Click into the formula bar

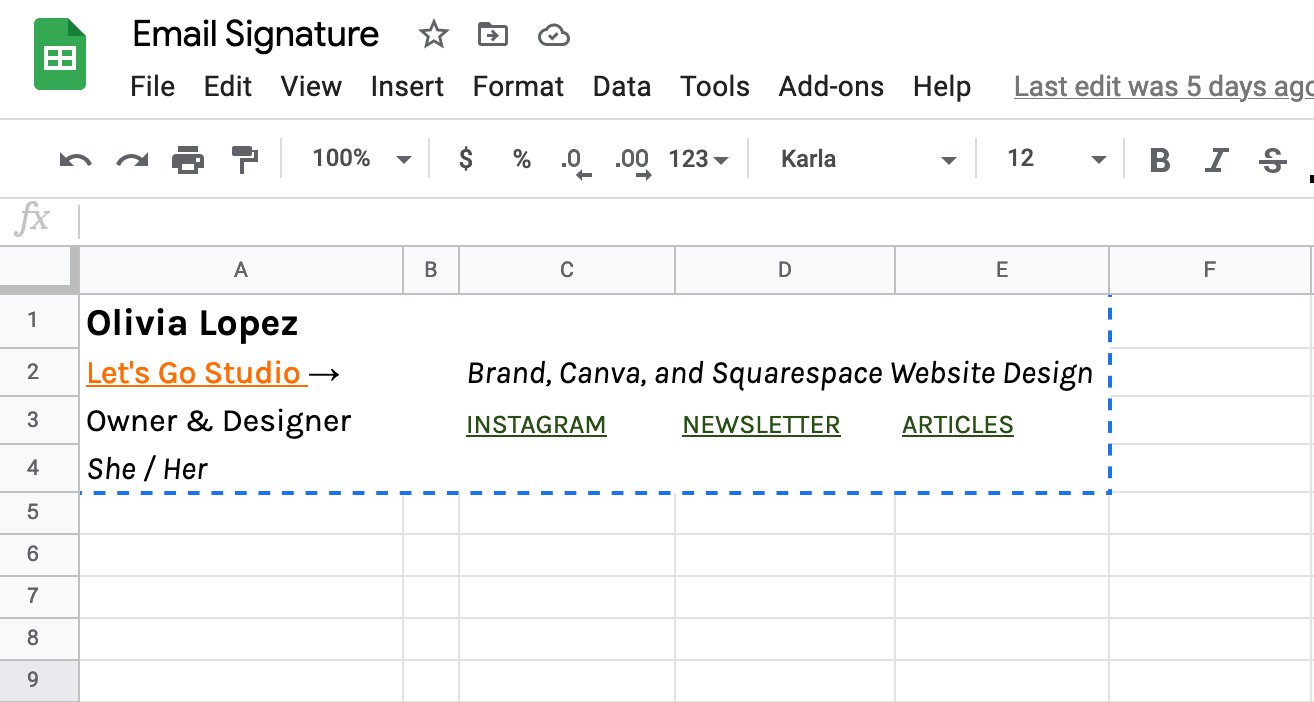coord(695,220)
